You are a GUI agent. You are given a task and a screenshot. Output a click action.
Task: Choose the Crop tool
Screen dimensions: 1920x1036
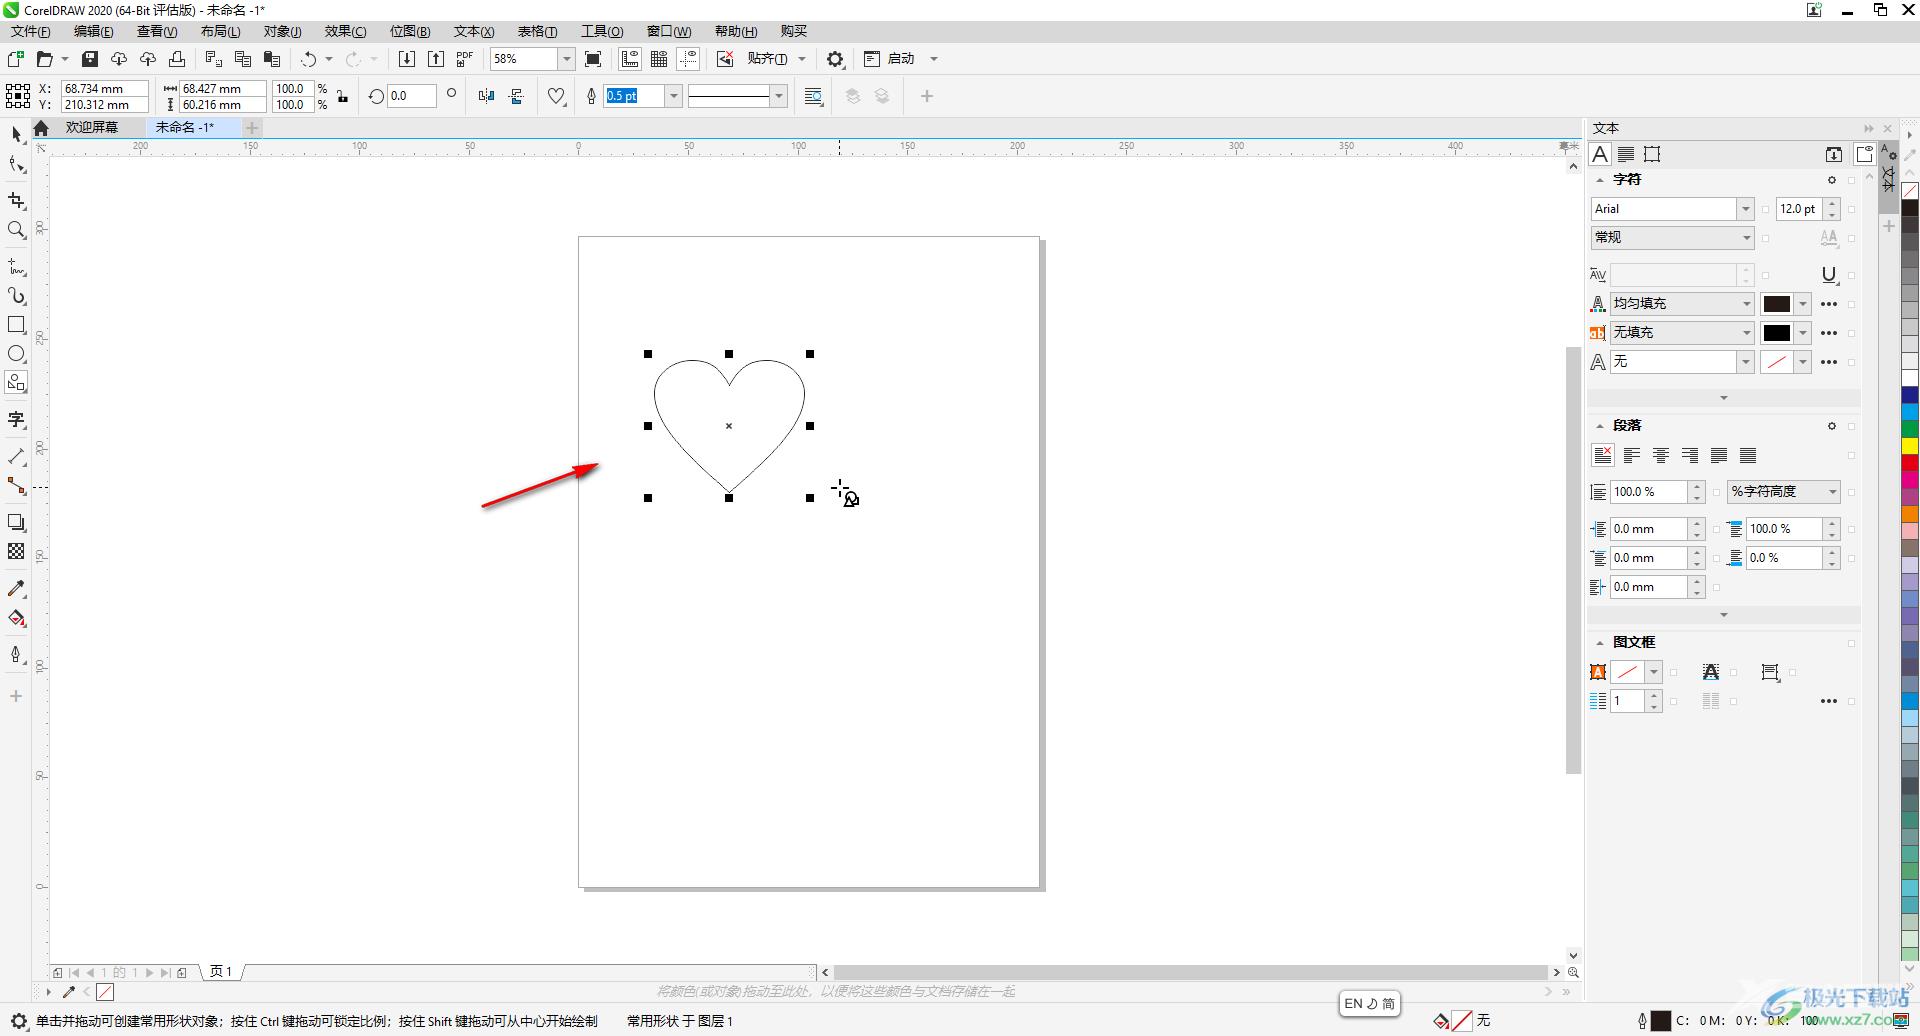(16, 201)
